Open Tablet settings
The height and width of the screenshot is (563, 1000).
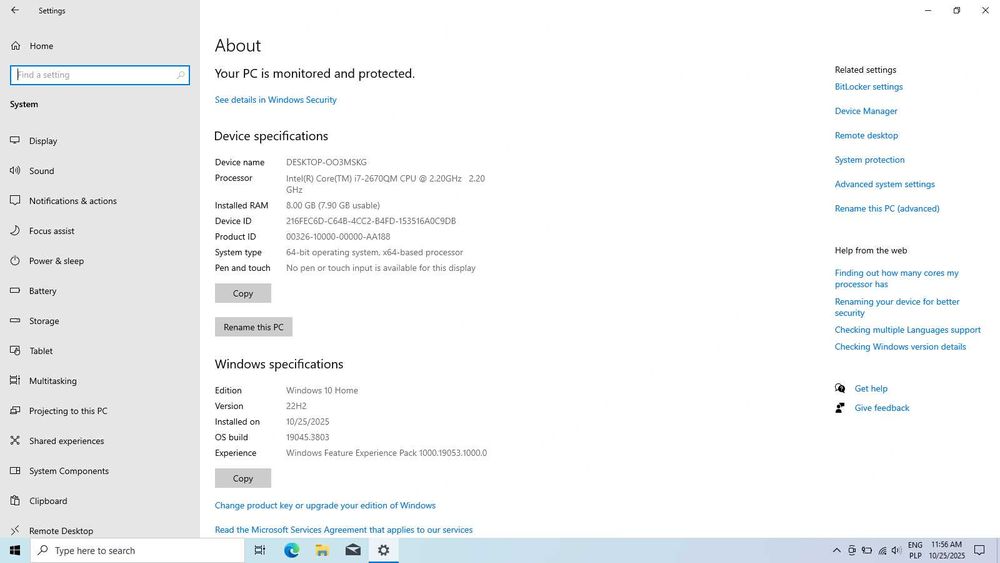click(41, 351)
